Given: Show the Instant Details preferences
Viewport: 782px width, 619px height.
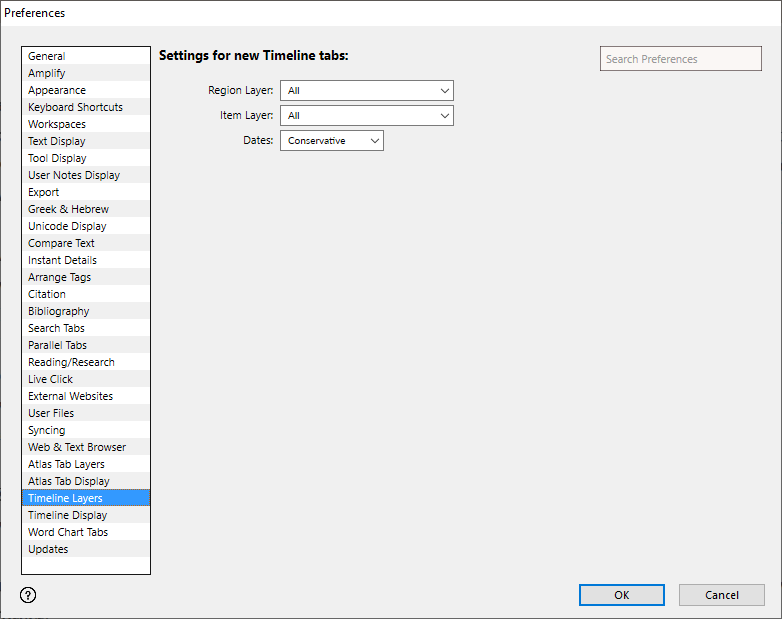Looking at the screenshot, I should (62, 261).
